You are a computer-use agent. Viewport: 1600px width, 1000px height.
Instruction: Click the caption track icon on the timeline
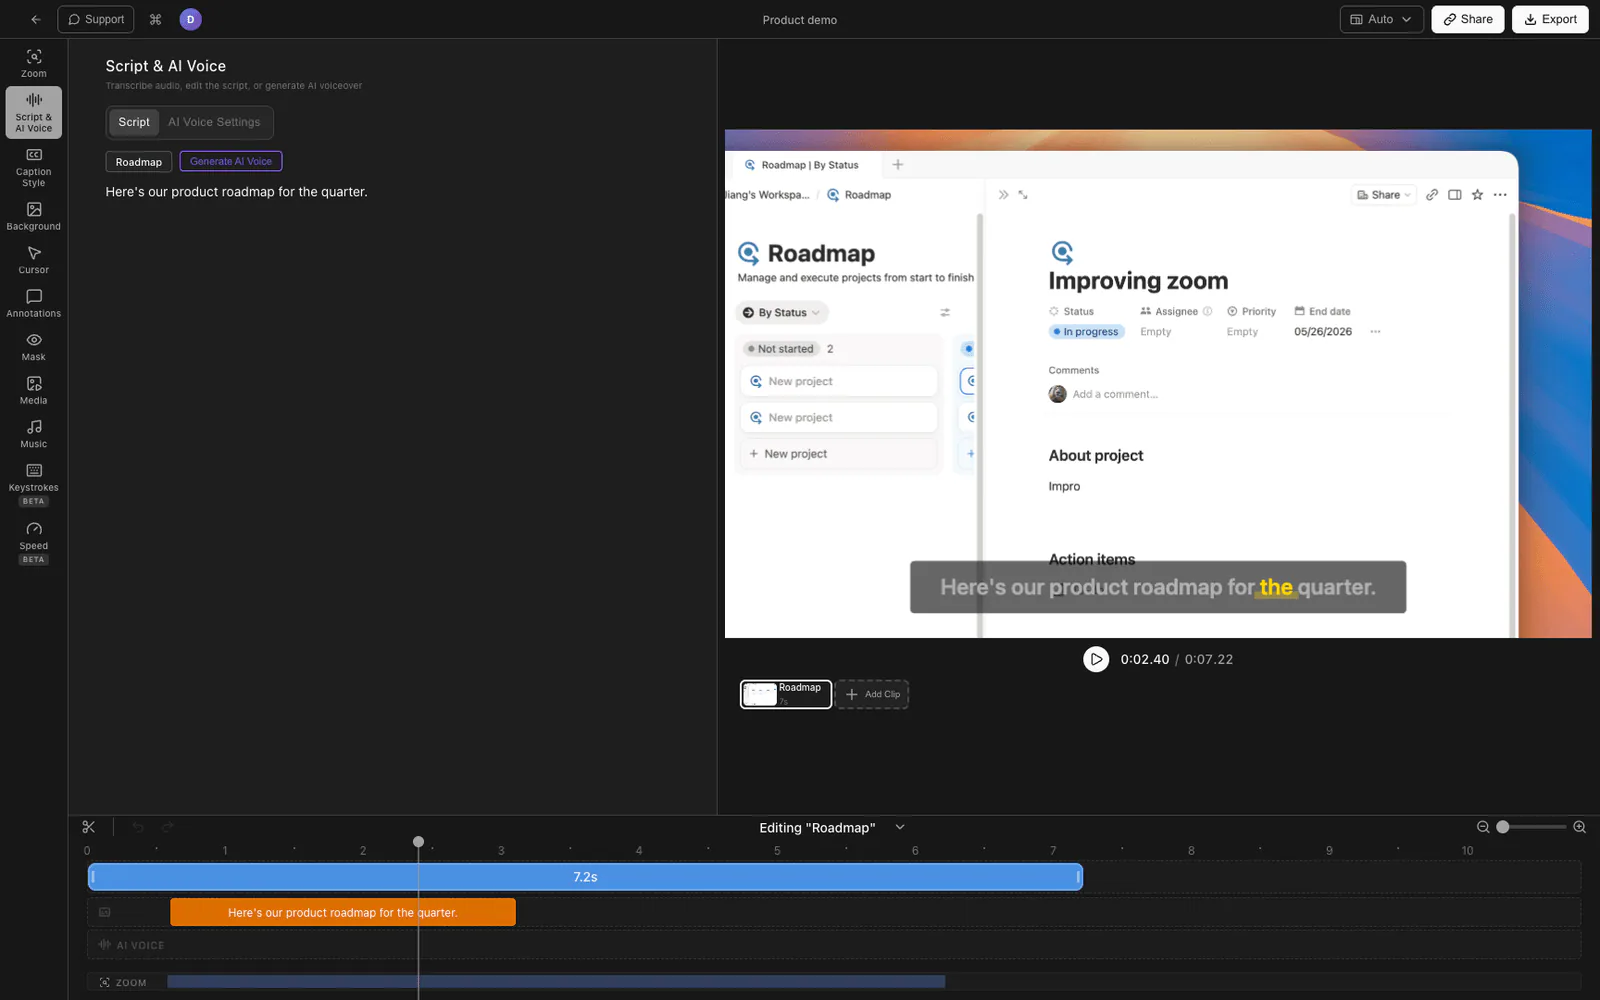tap(104, 912)
